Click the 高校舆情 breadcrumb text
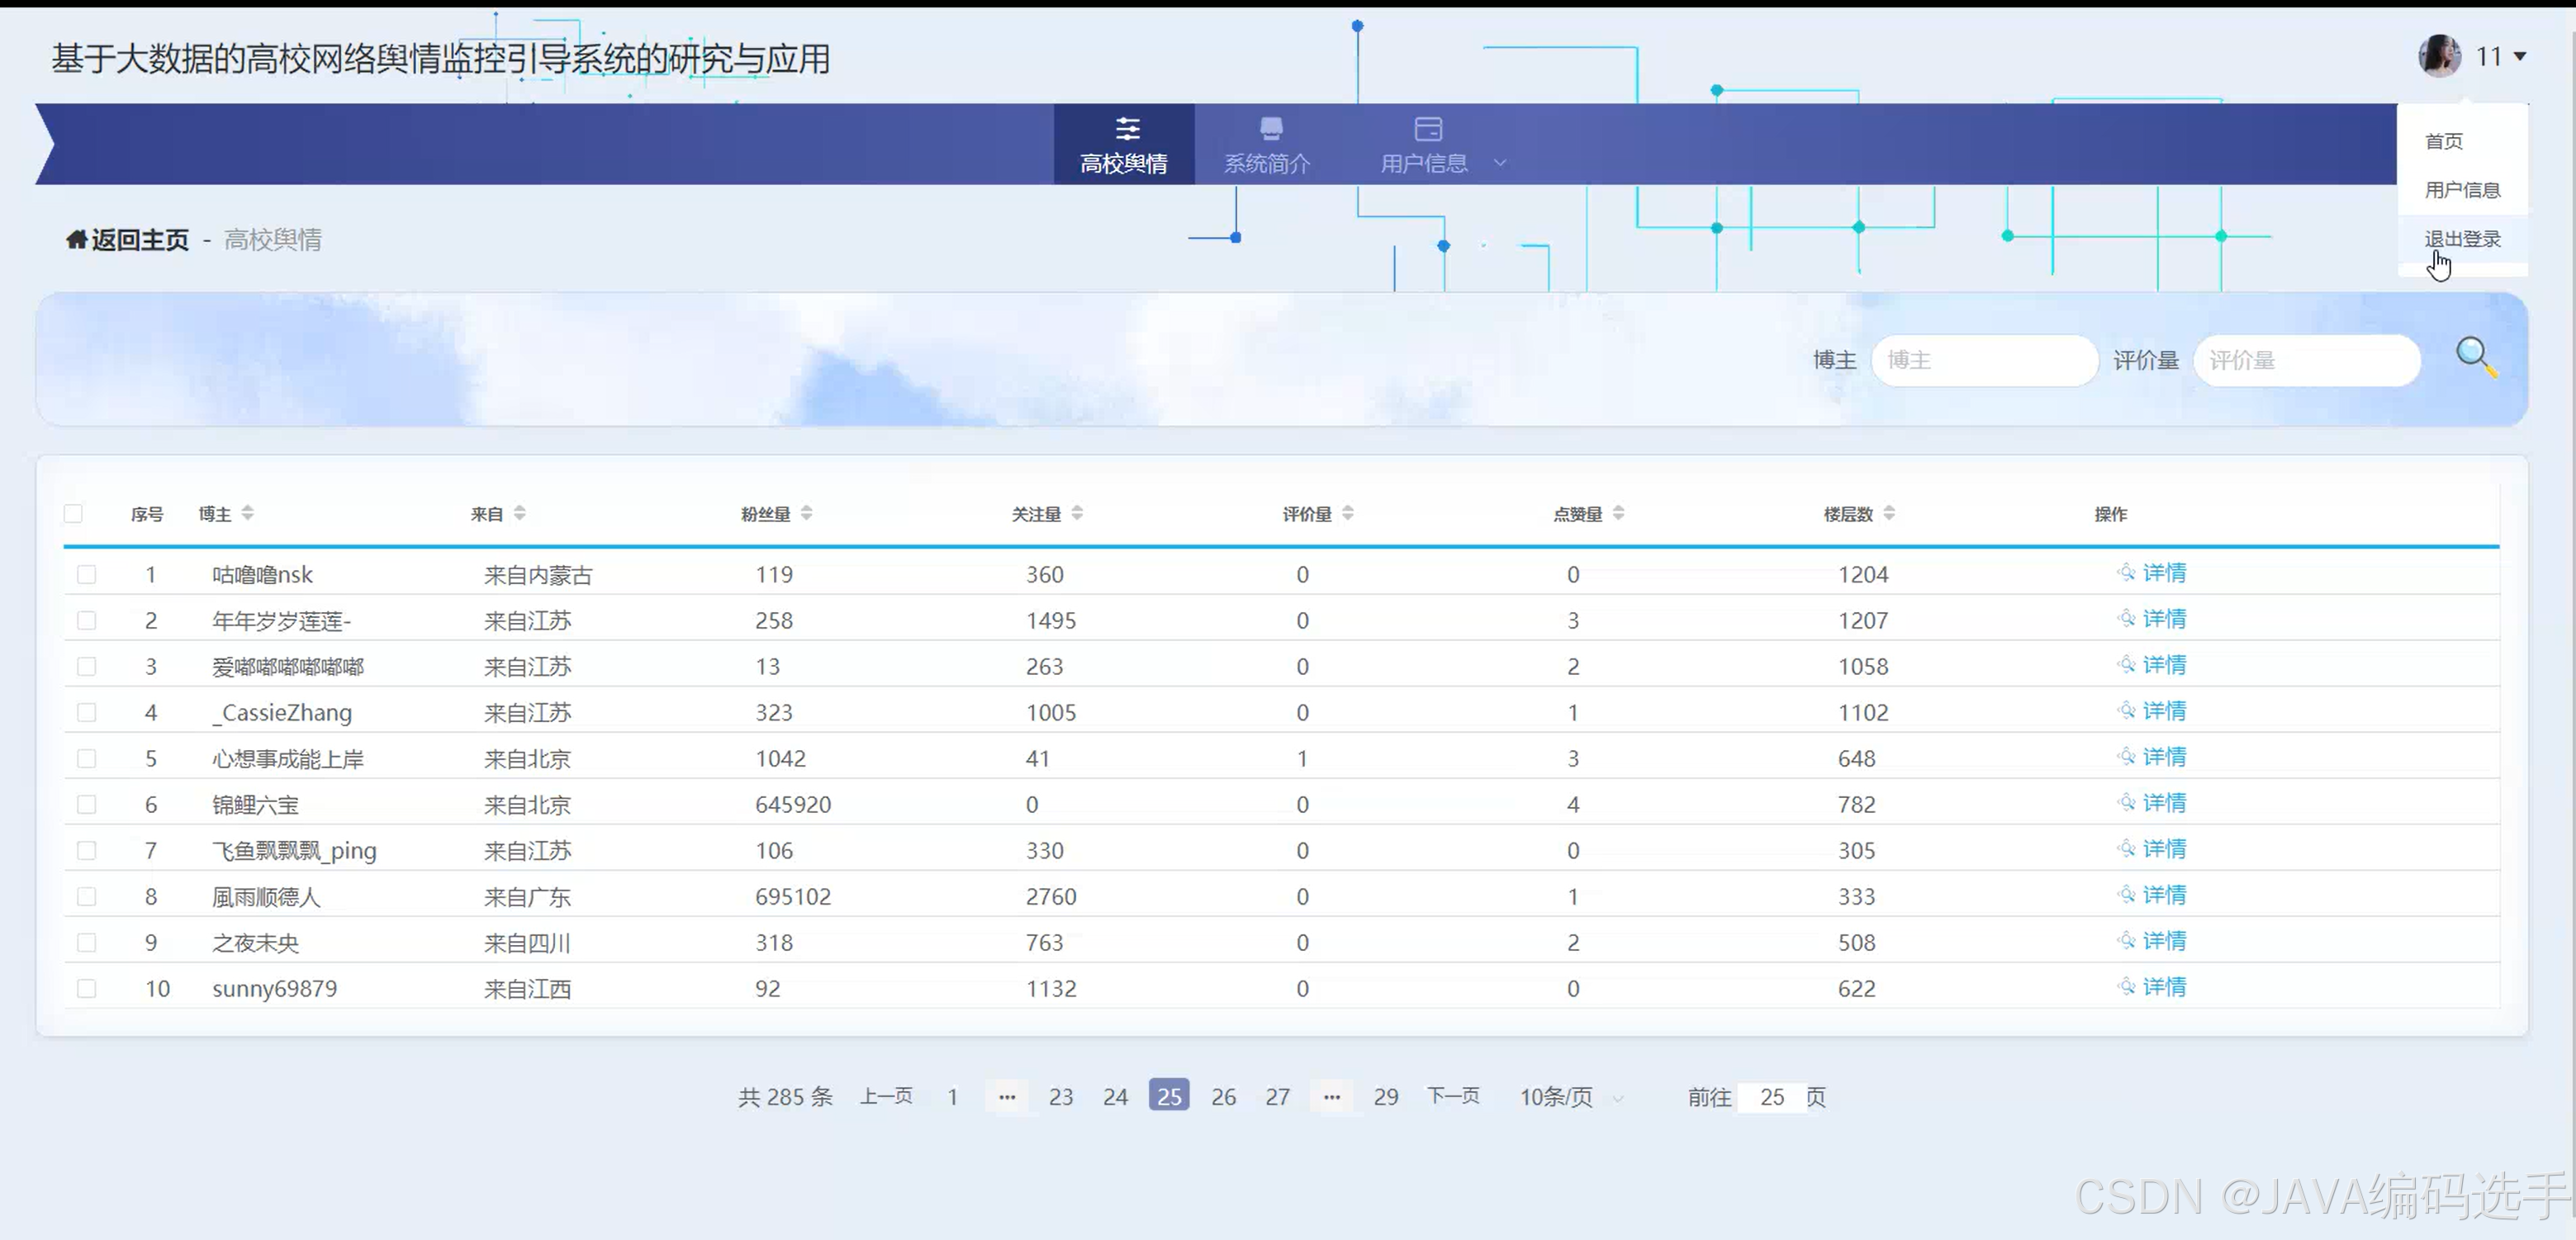The image size is (2576, 1240). [273, 240]
